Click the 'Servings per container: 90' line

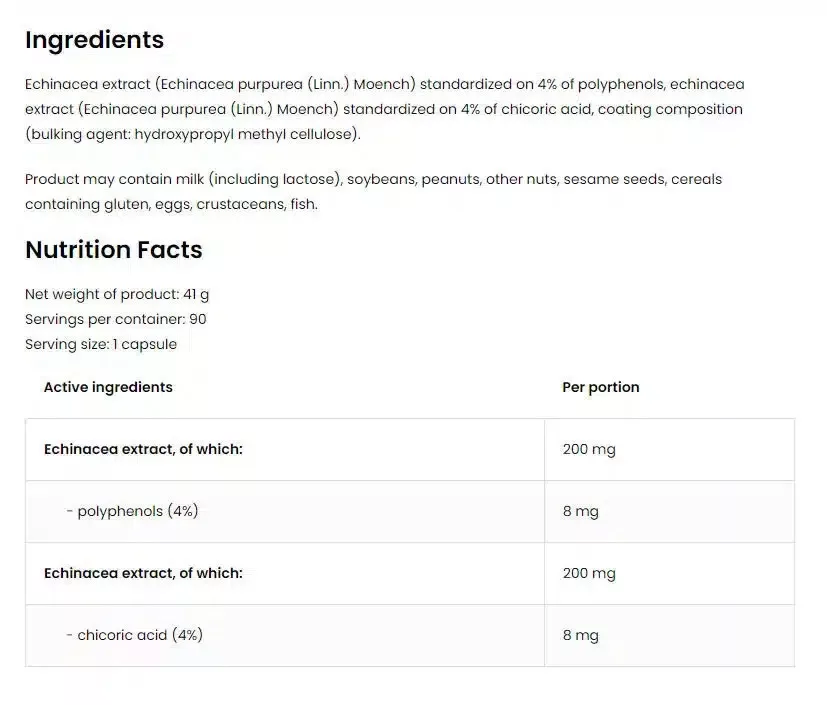(x=116, y=319)
